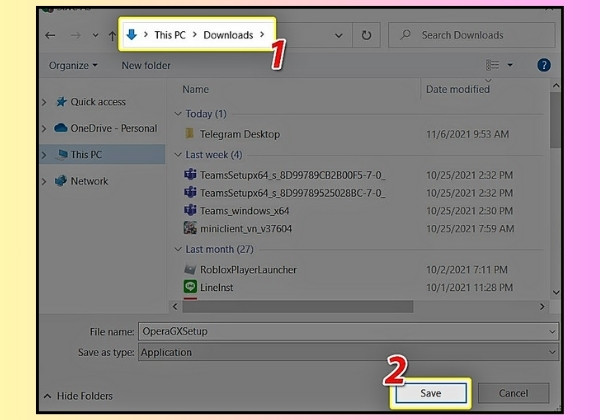Image resolution: width=600 pixels, height=420 pixels.
Task: Sort by Name column
Action: (196, 89)
